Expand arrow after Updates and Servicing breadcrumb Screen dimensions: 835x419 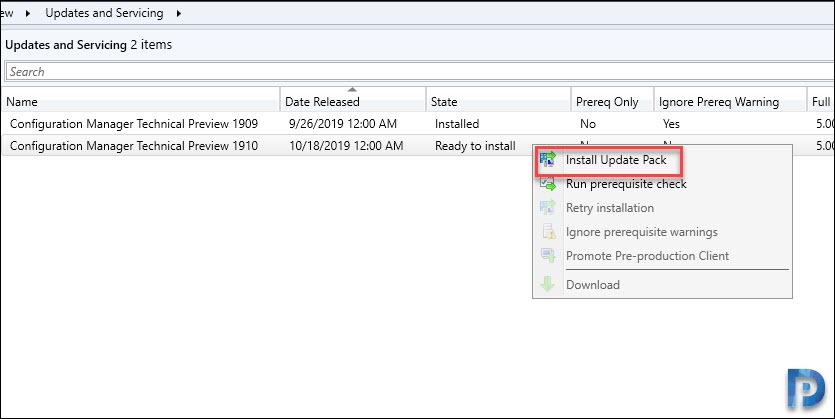[178, 13]
